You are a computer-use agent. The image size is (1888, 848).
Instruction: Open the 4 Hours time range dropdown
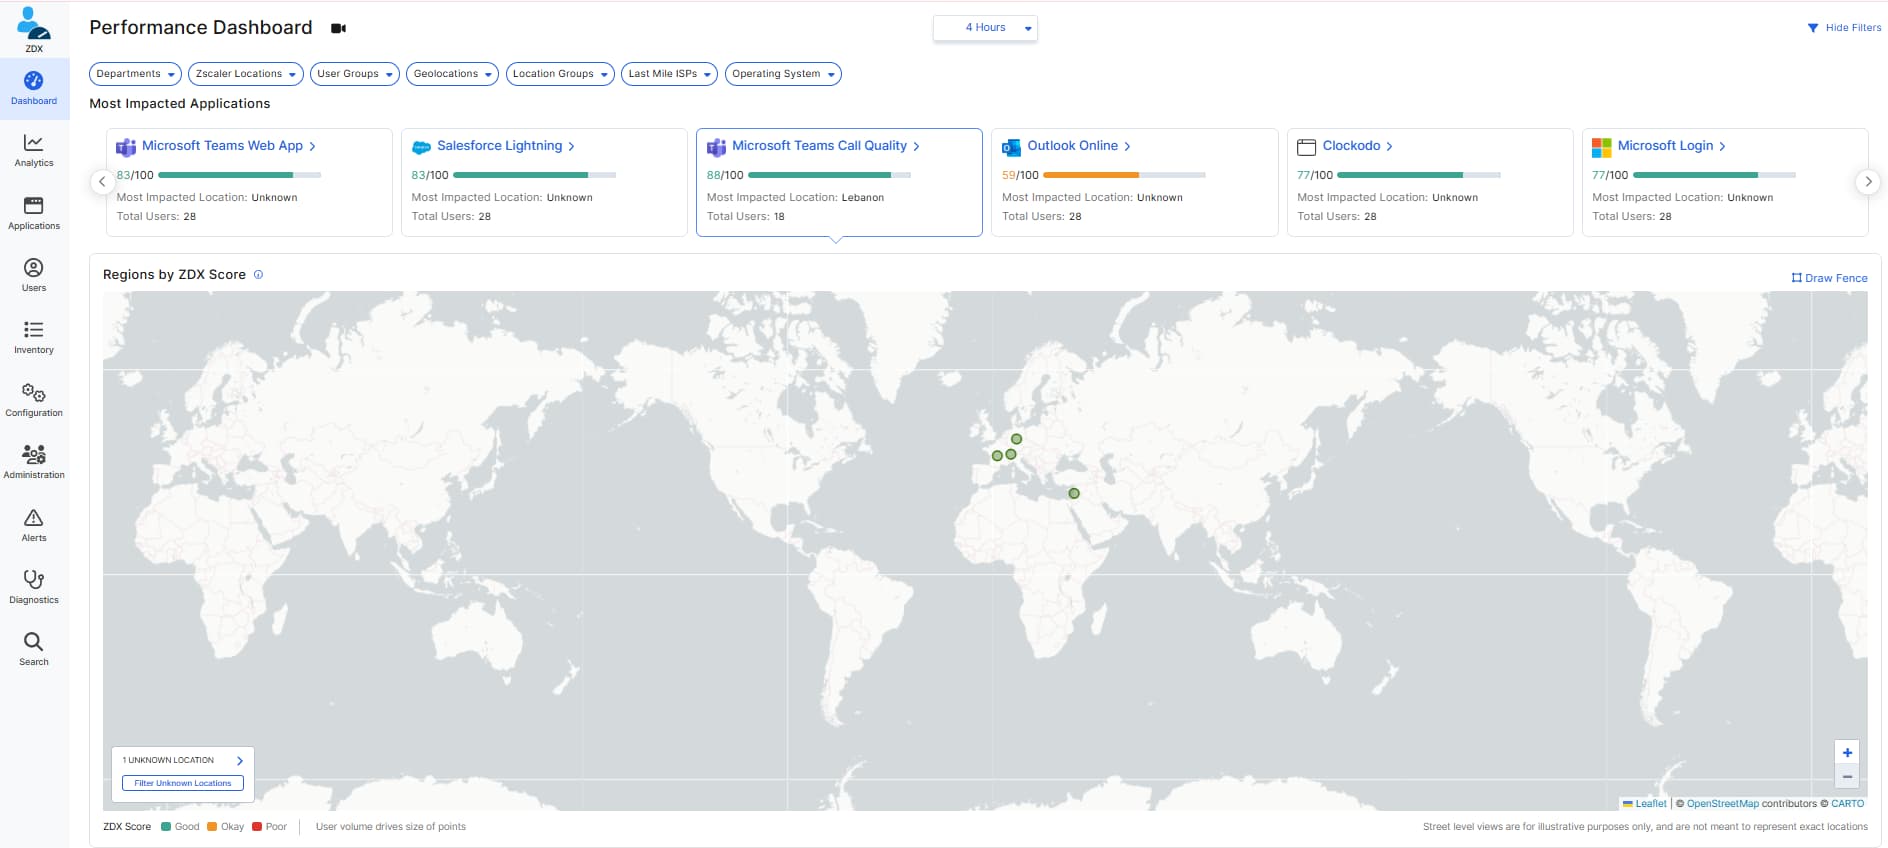(985, 28)
